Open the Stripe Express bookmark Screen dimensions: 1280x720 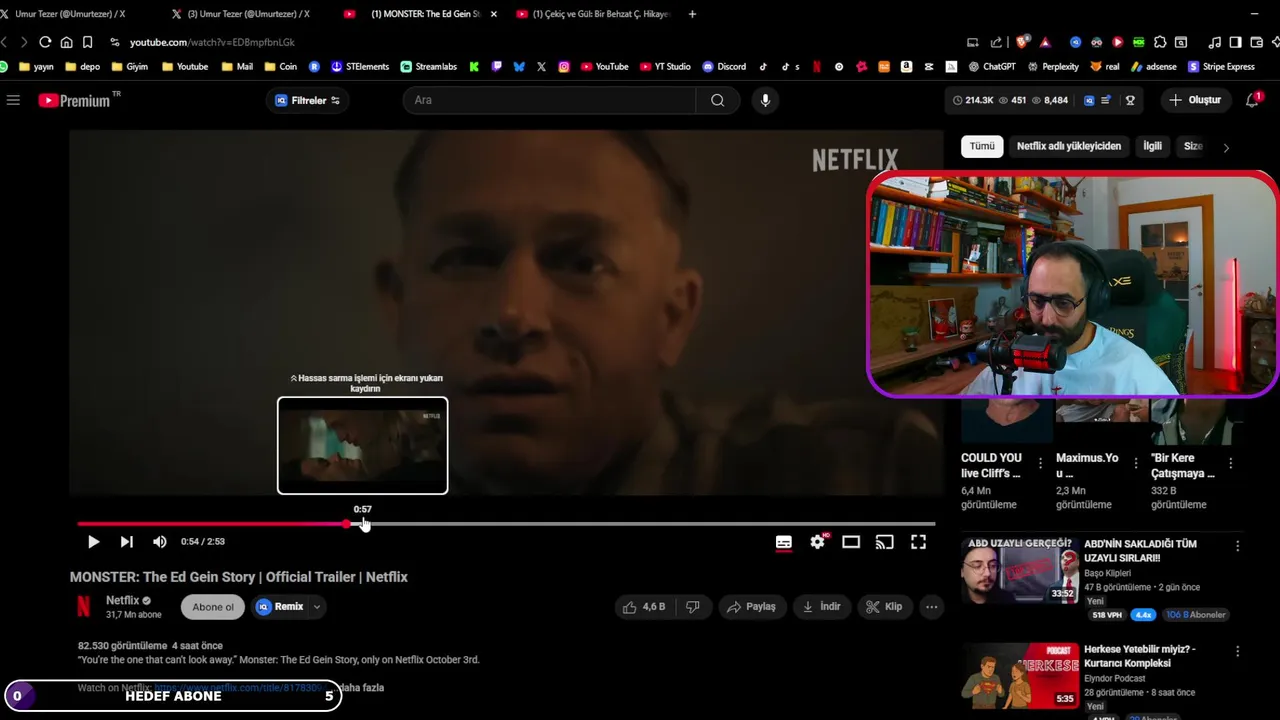click(x=1220, y=67)
